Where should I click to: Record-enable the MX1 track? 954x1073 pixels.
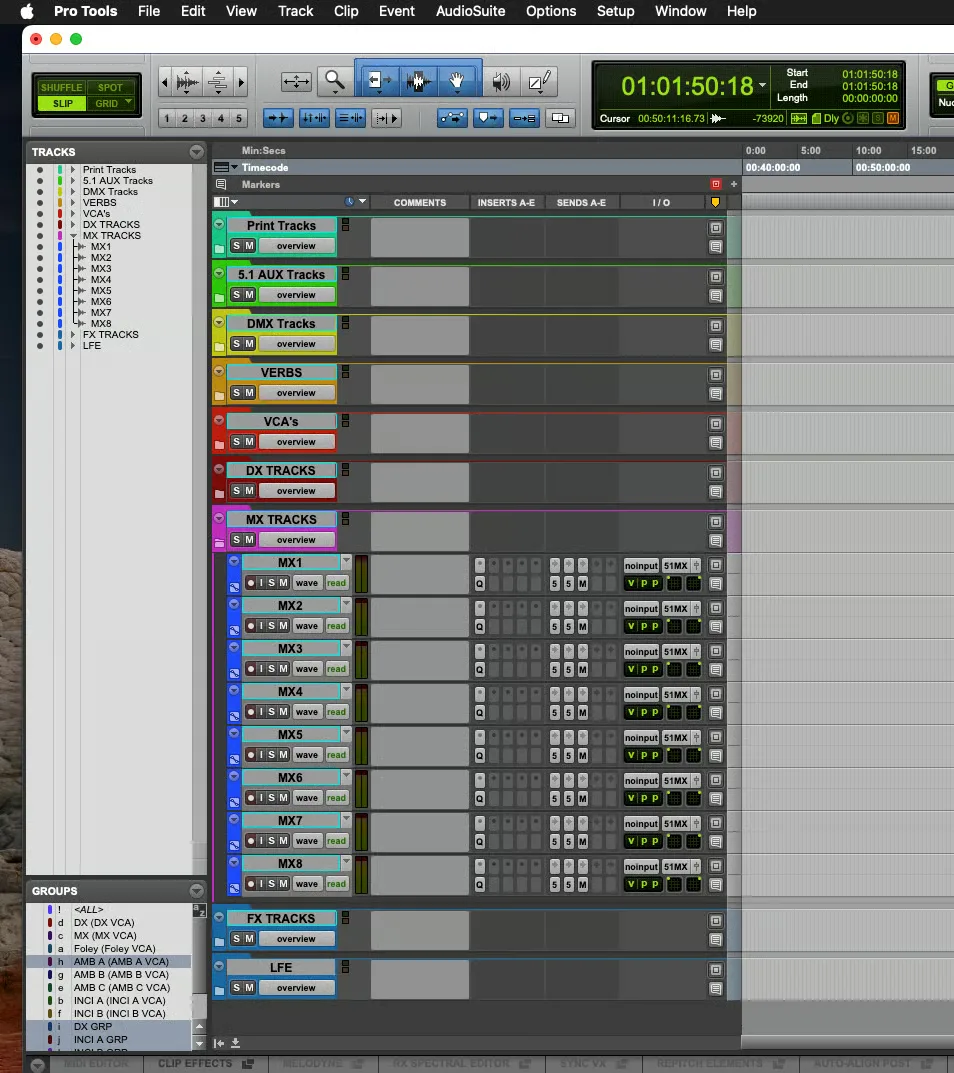click(250, 582)
